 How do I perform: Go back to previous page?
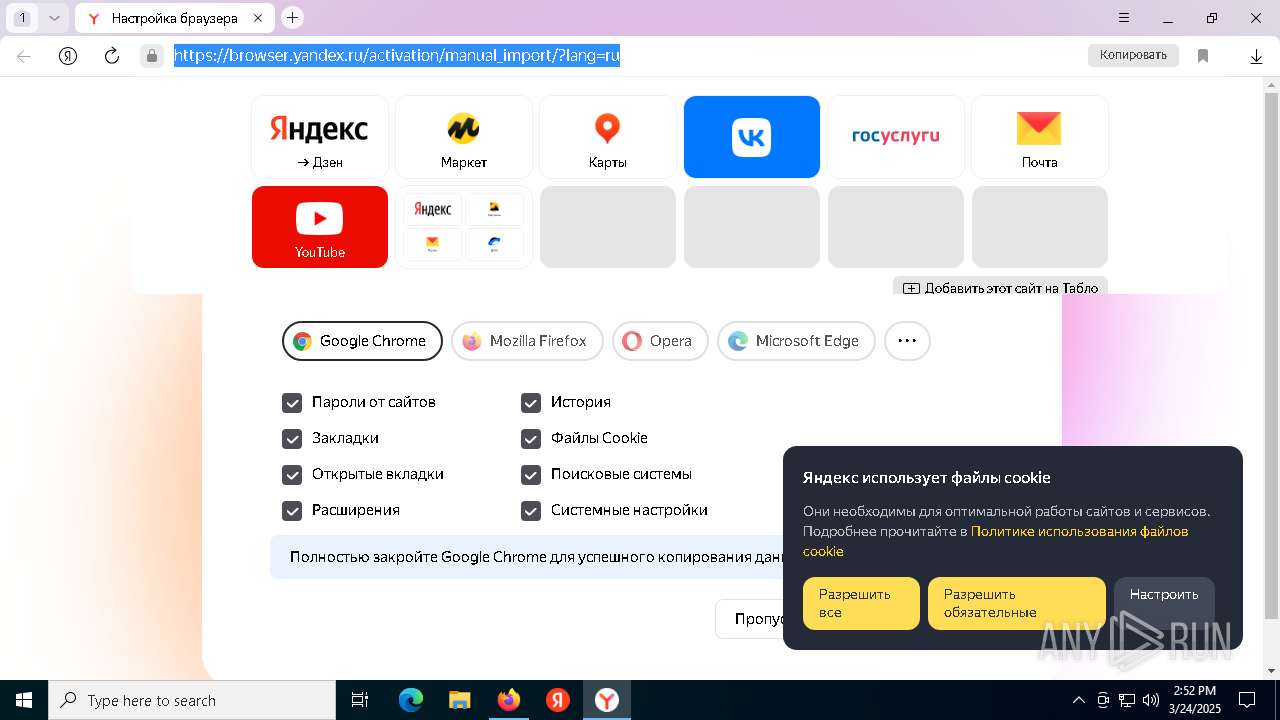point(24,56)
